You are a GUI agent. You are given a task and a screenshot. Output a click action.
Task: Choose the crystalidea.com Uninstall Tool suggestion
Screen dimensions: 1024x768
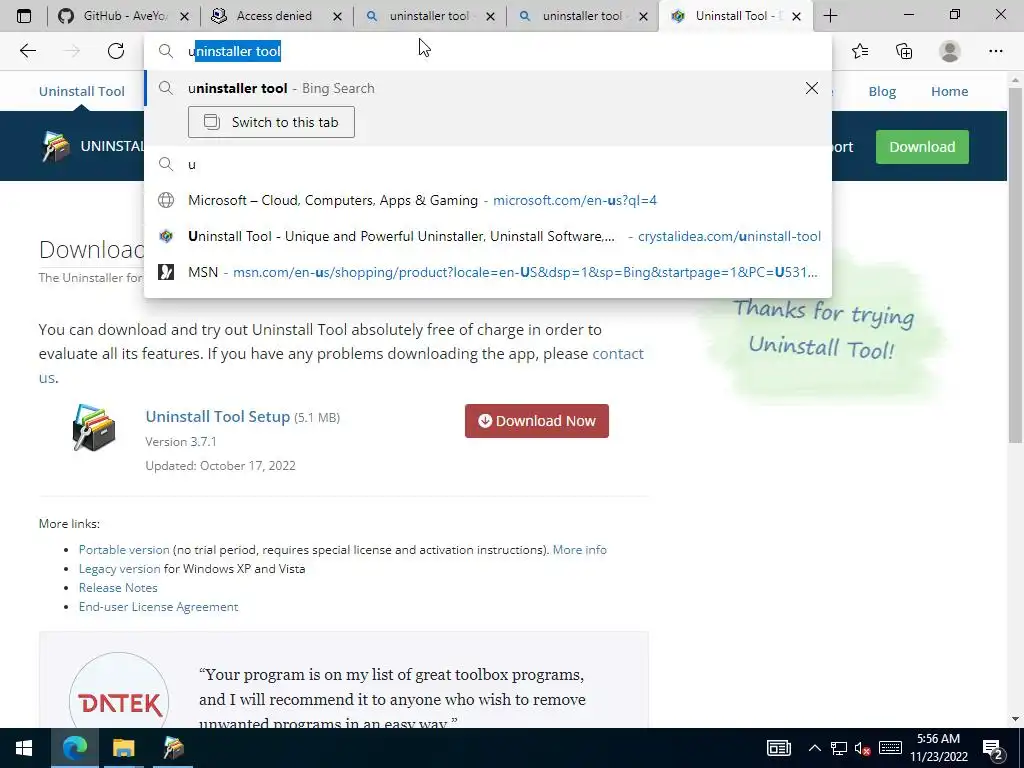[x=487, y=236]
